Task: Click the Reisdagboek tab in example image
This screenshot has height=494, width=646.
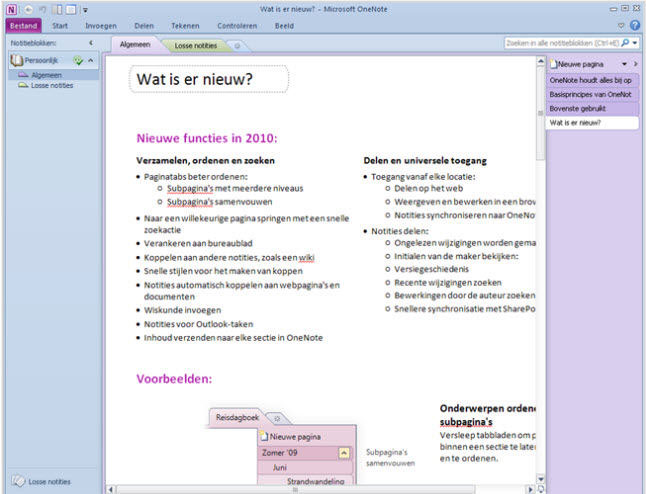Action: pyautogui.click(x=237, y=417)
